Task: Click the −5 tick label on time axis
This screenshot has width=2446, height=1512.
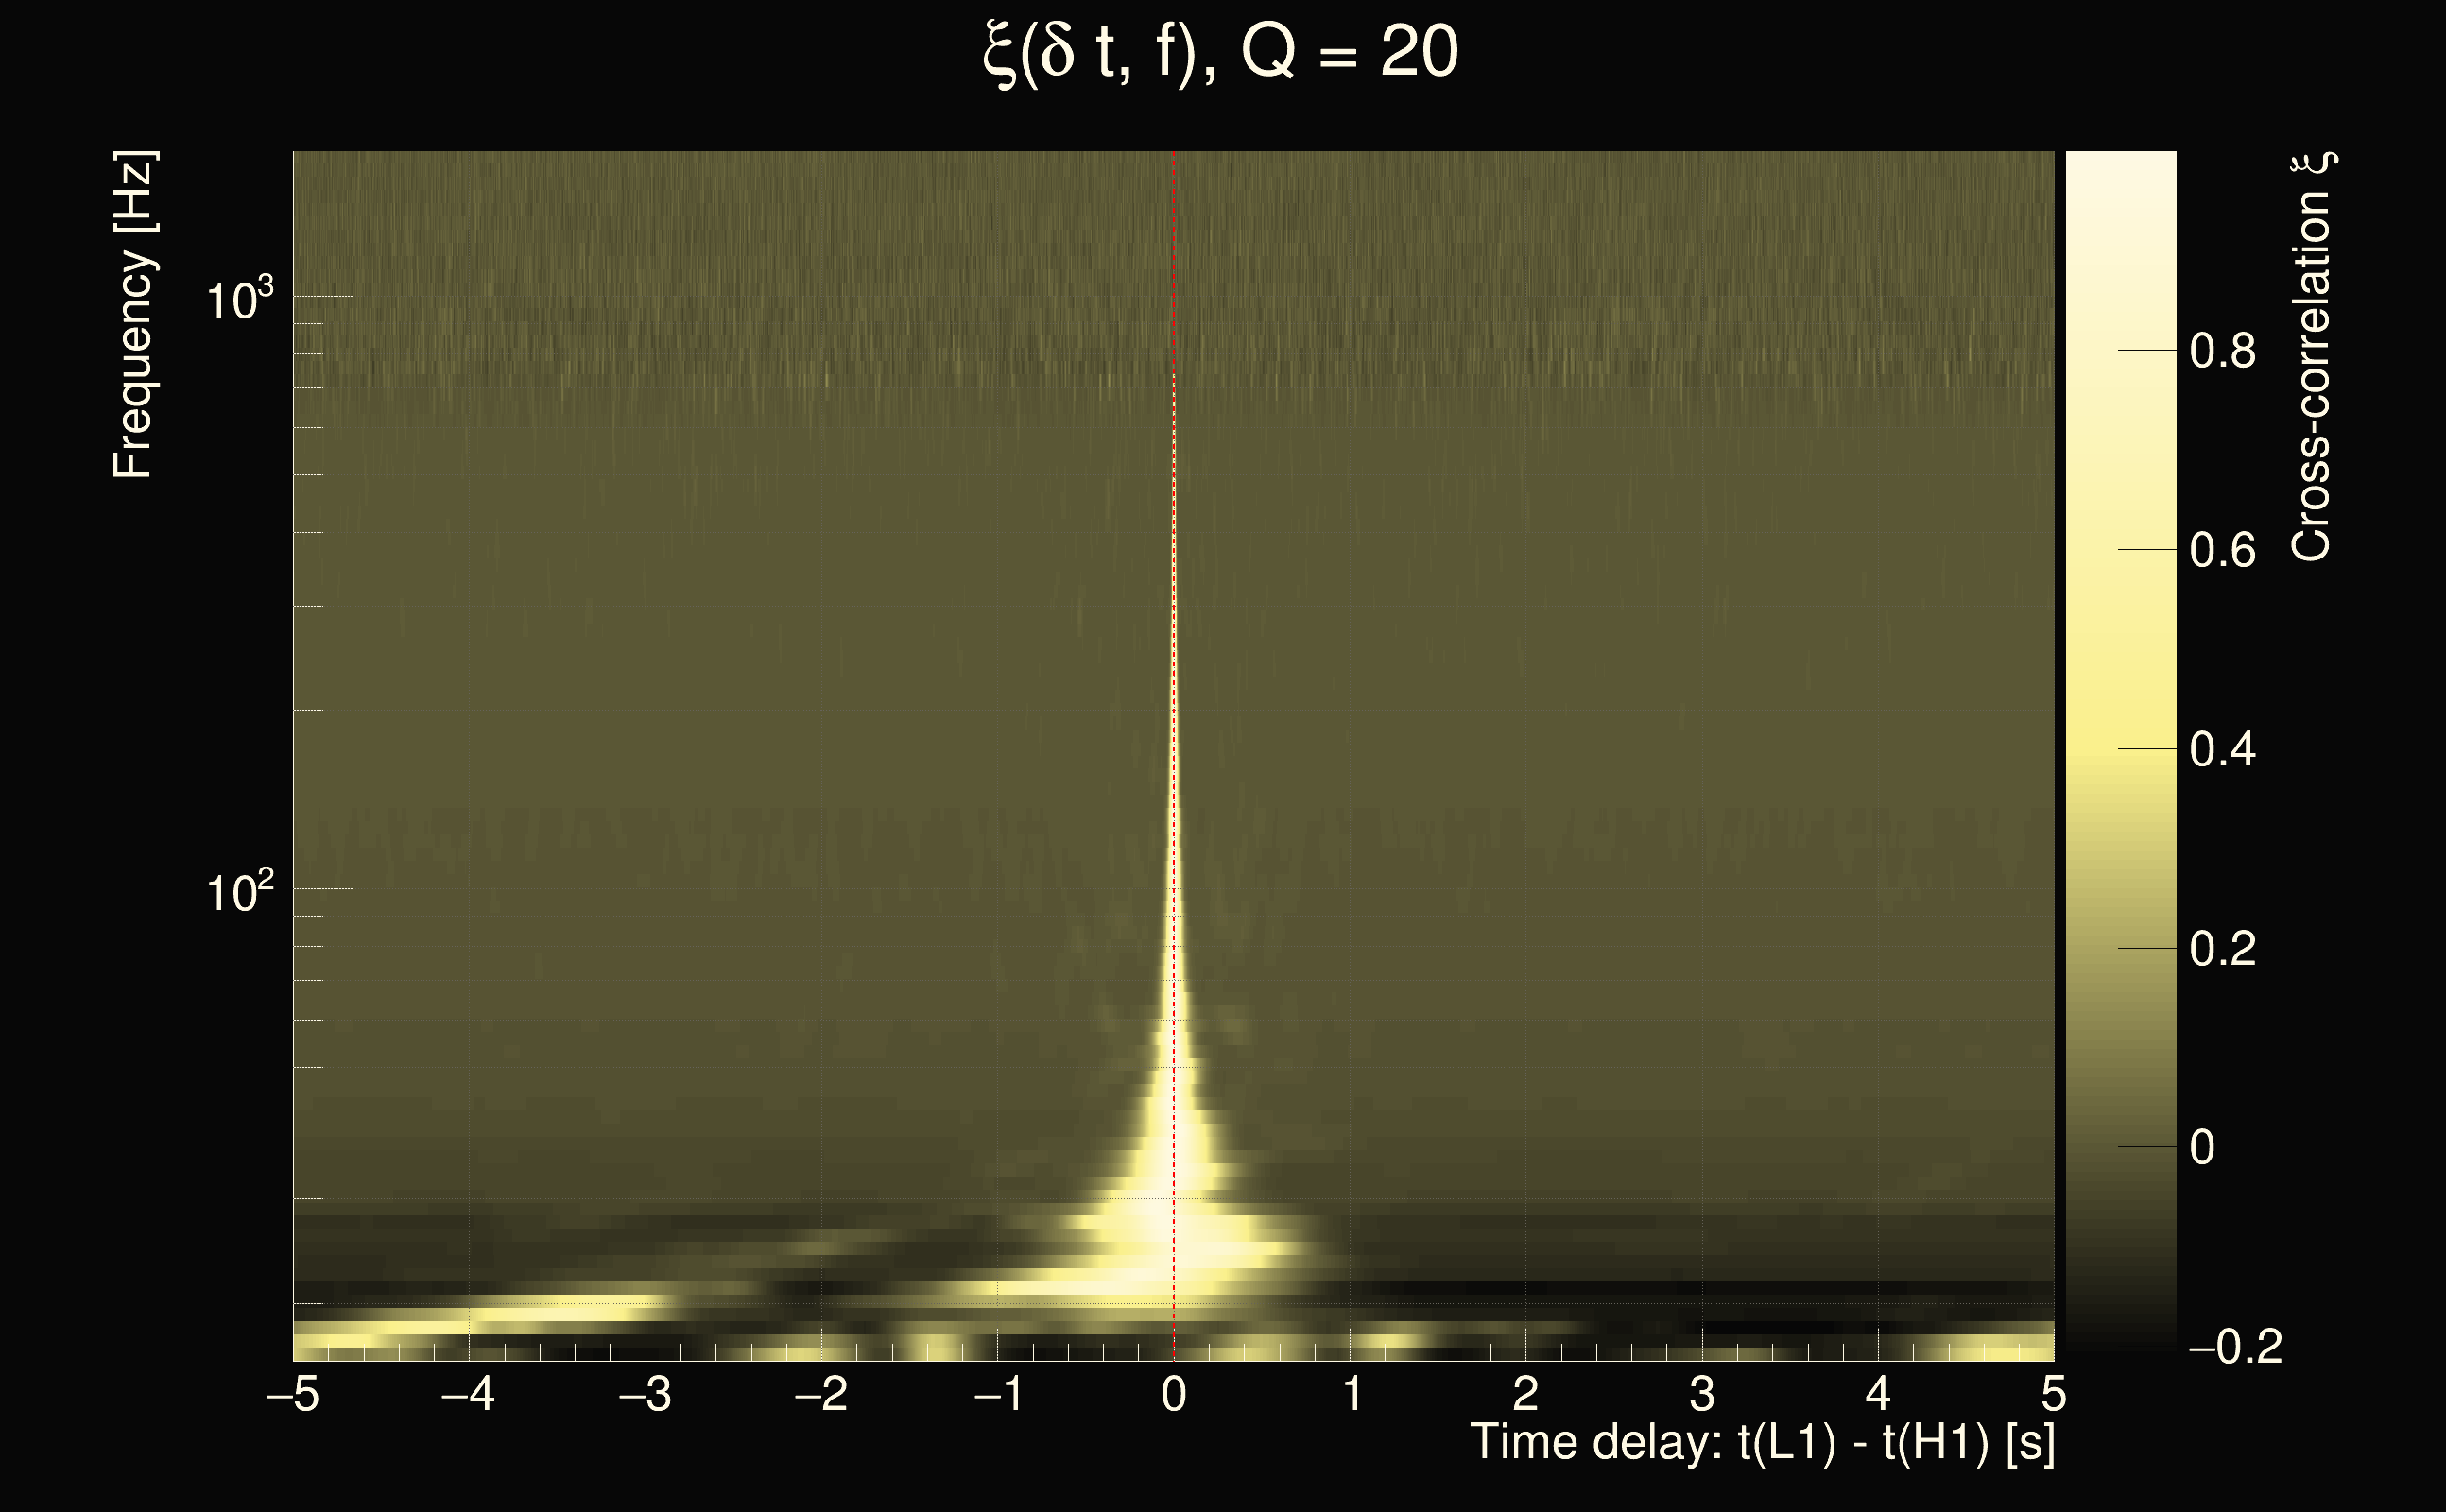Action: coord(292,1394)
